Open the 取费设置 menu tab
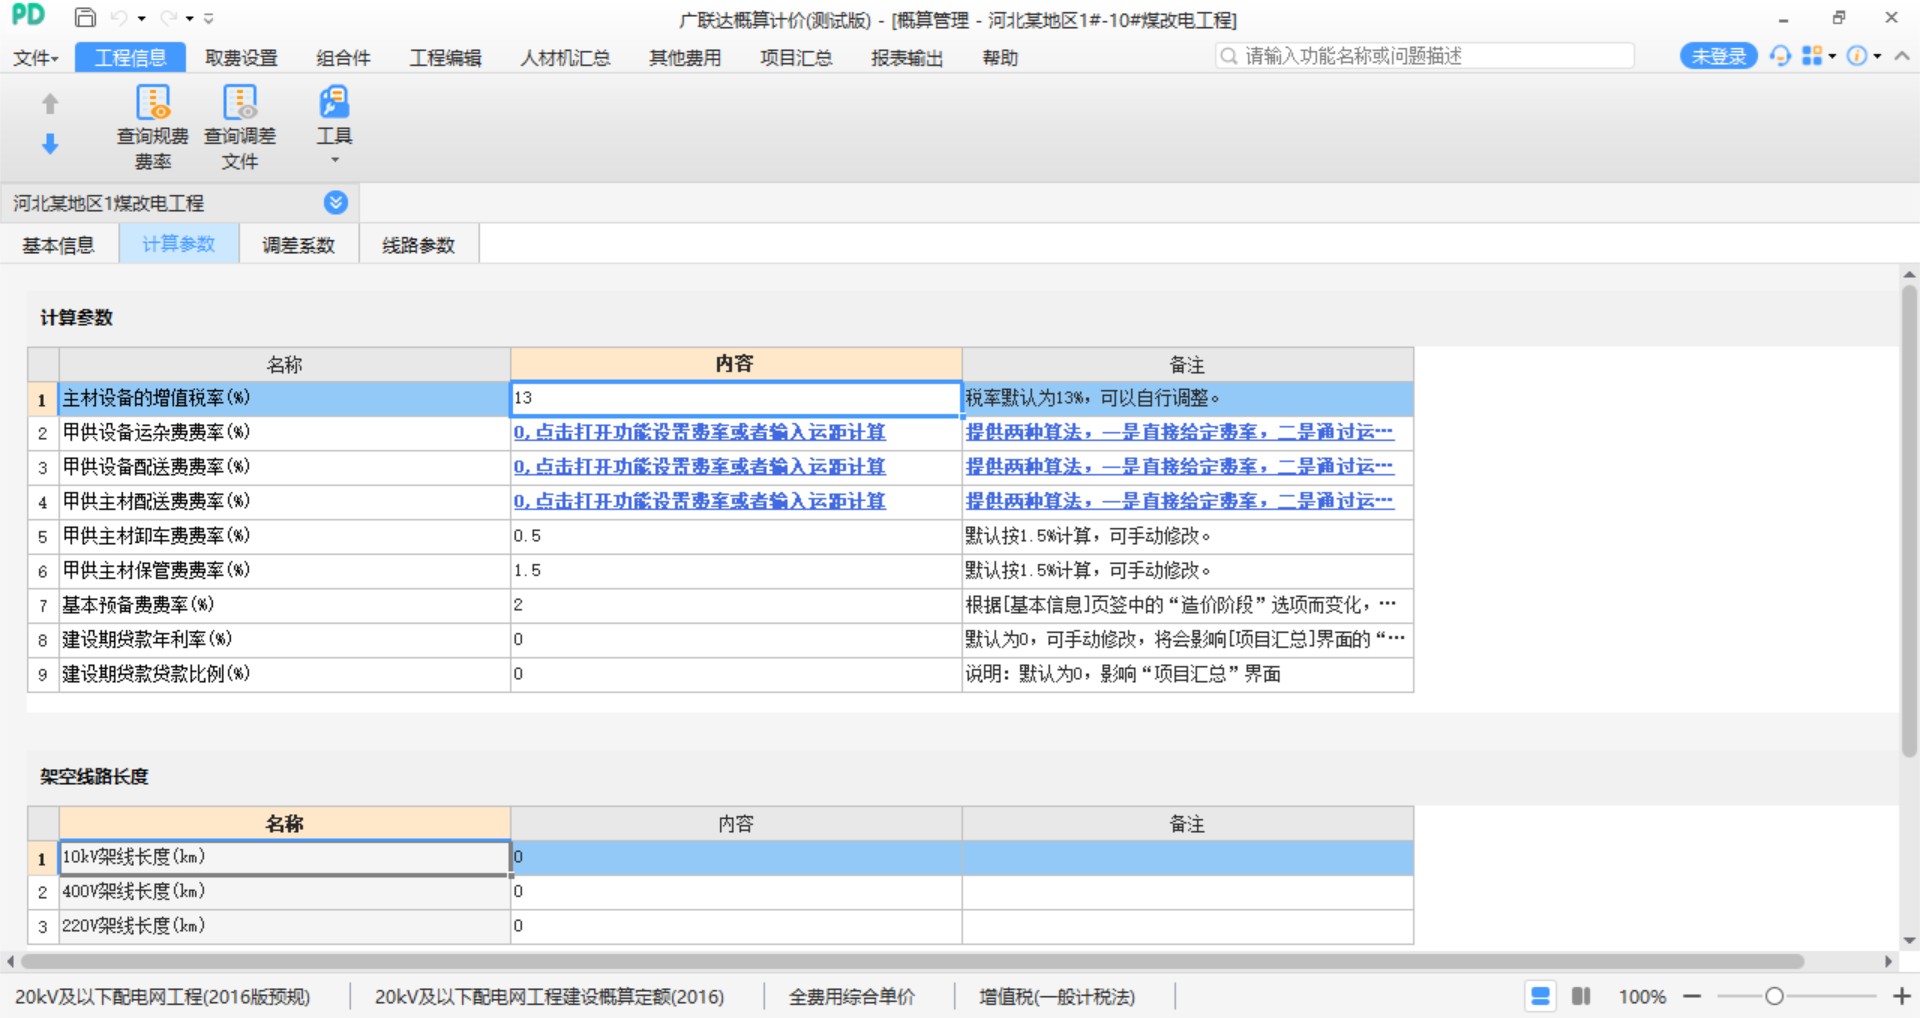This screenshot has height=1018, width=1920. pos(241,58)
